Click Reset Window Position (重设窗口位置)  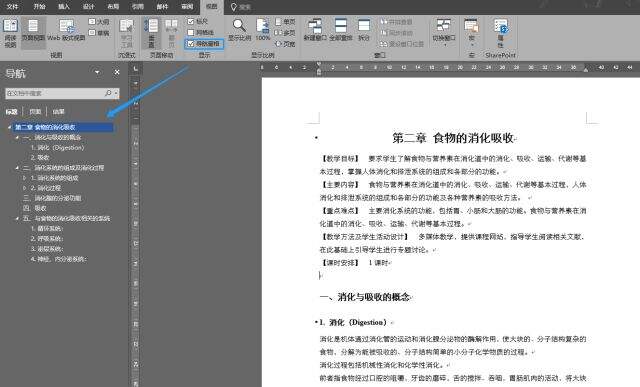(x=402, y=44)
